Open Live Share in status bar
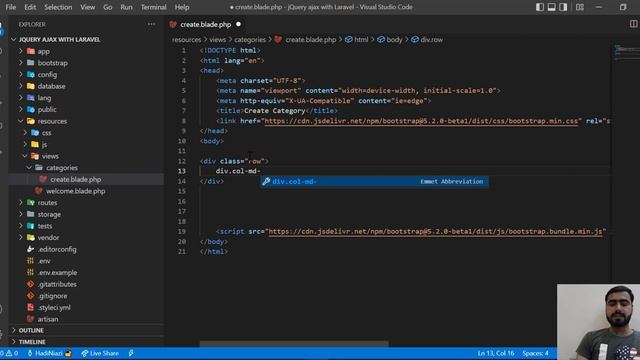This screenshot has height=360, width=640. pos(100,353)
